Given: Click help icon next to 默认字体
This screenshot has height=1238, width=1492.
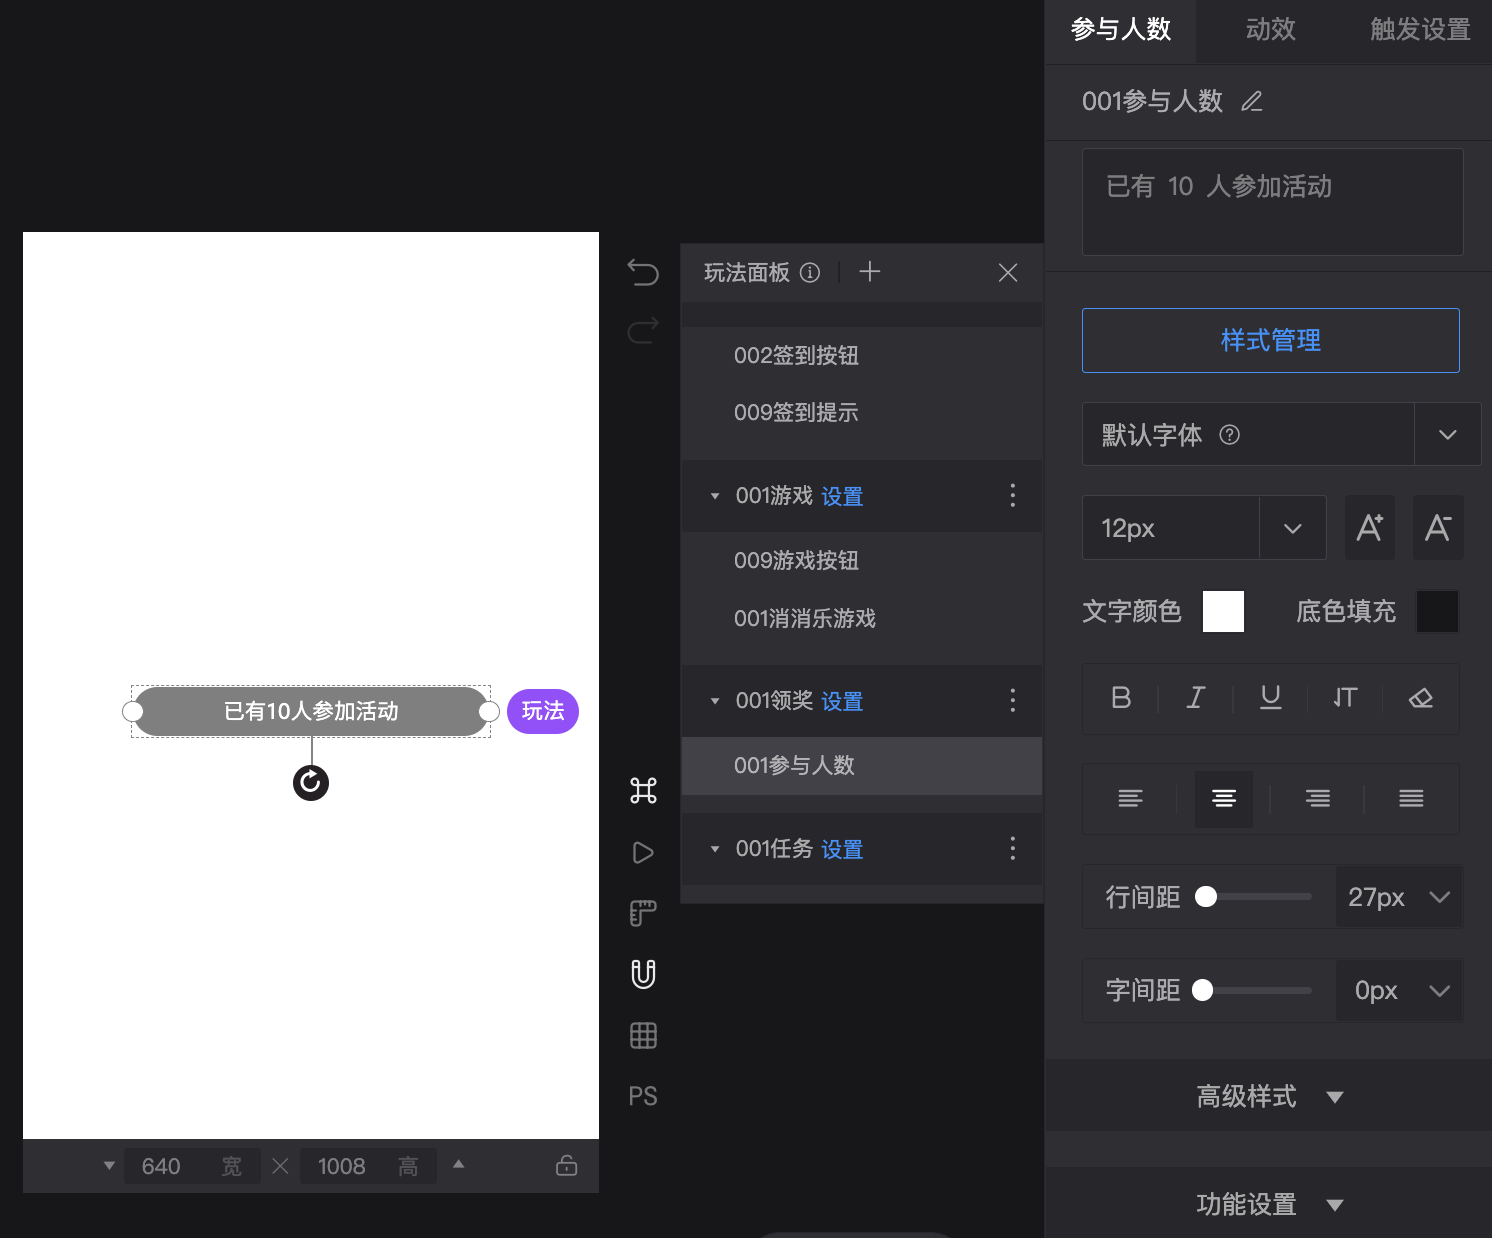Looking at the screenshot, I should (x=1230, y=435).
